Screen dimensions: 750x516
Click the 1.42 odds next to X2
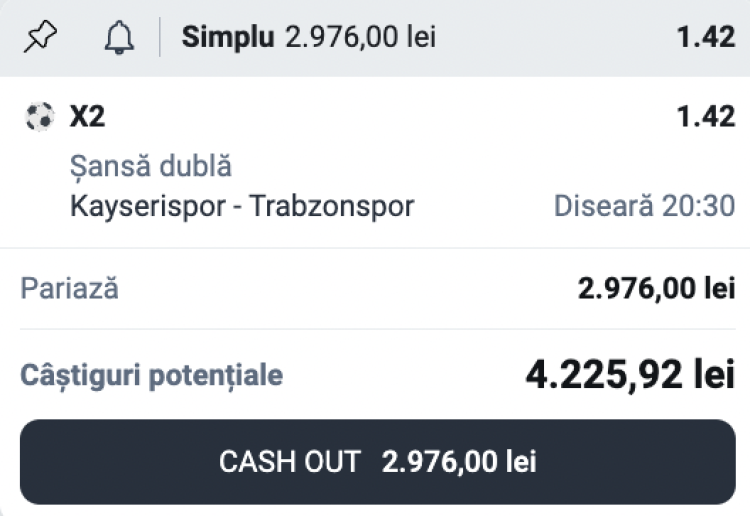[706, 117]
